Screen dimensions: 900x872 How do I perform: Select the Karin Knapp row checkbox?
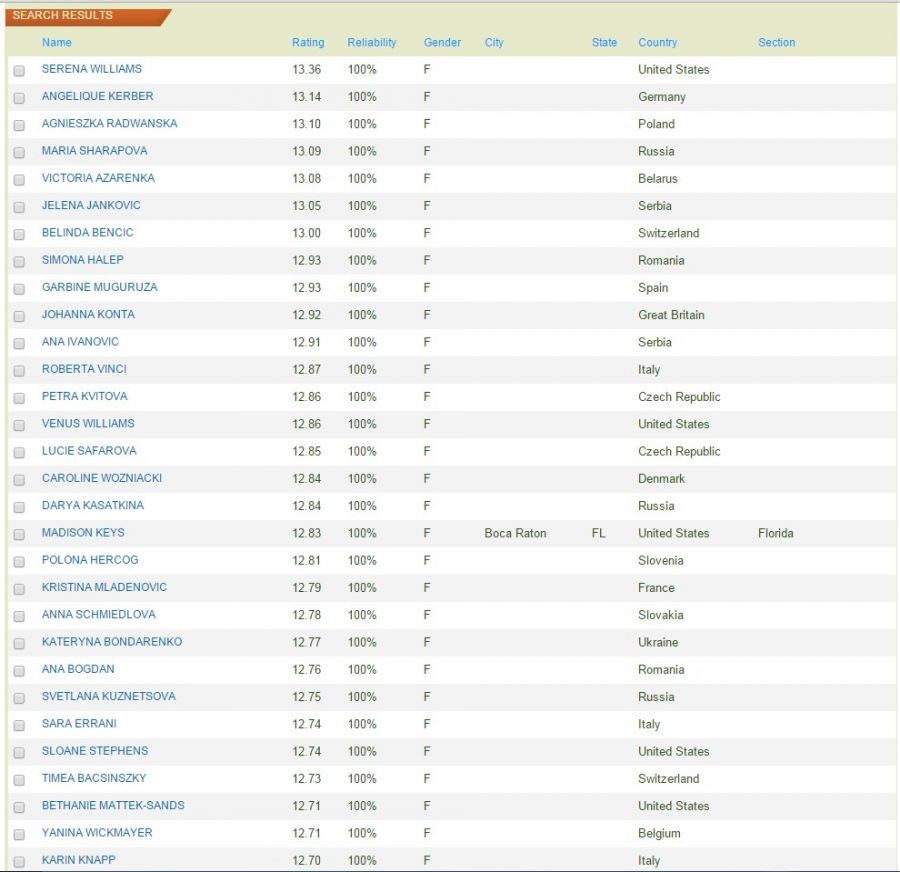pyautogui.click(x=19, y=862)
